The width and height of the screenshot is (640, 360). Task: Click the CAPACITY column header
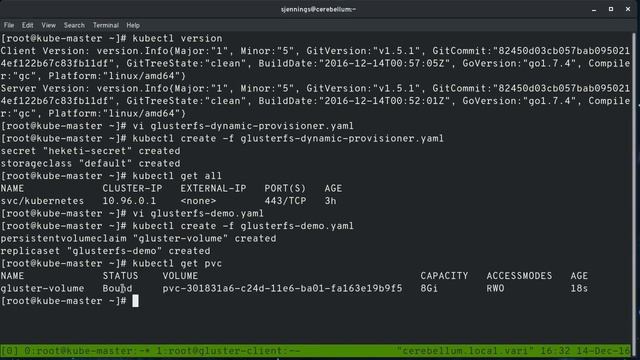444,276
